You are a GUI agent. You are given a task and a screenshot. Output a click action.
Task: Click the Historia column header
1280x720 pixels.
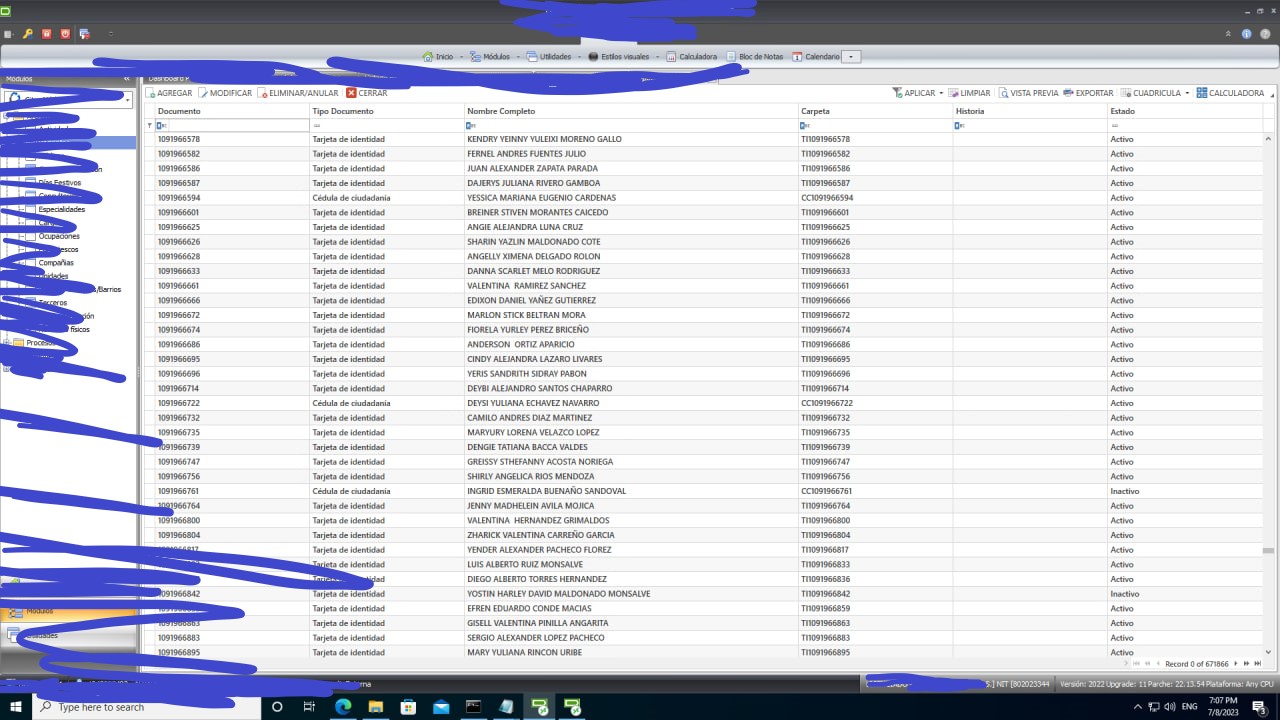1030,111
